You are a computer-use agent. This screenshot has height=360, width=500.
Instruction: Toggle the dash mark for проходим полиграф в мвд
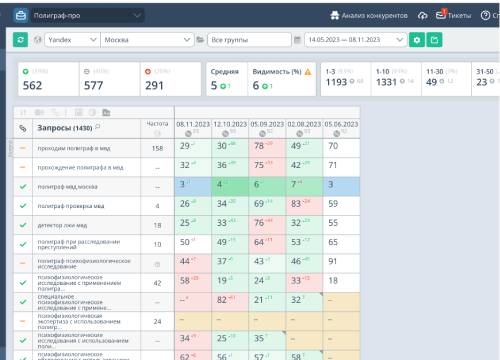(x=23, y=148)
